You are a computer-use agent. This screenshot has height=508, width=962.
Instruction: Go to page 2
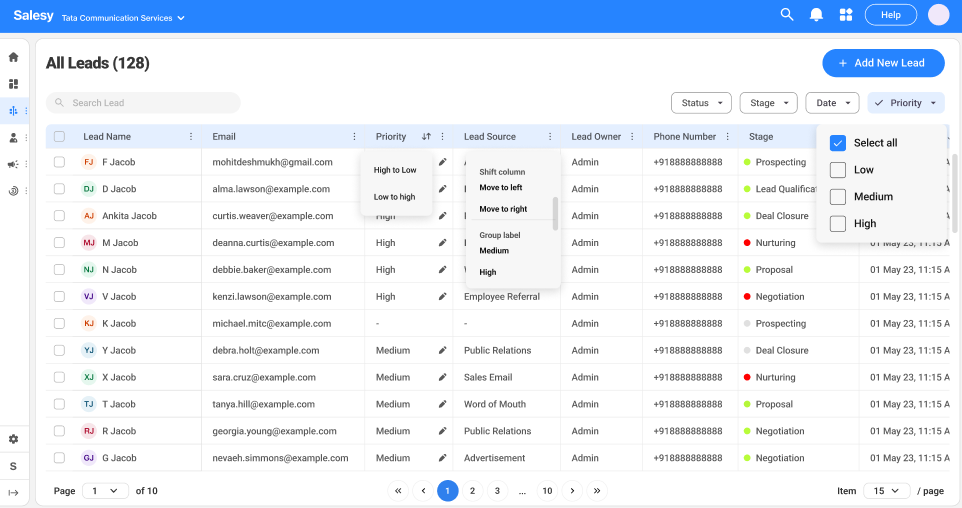tap(472, 491)
